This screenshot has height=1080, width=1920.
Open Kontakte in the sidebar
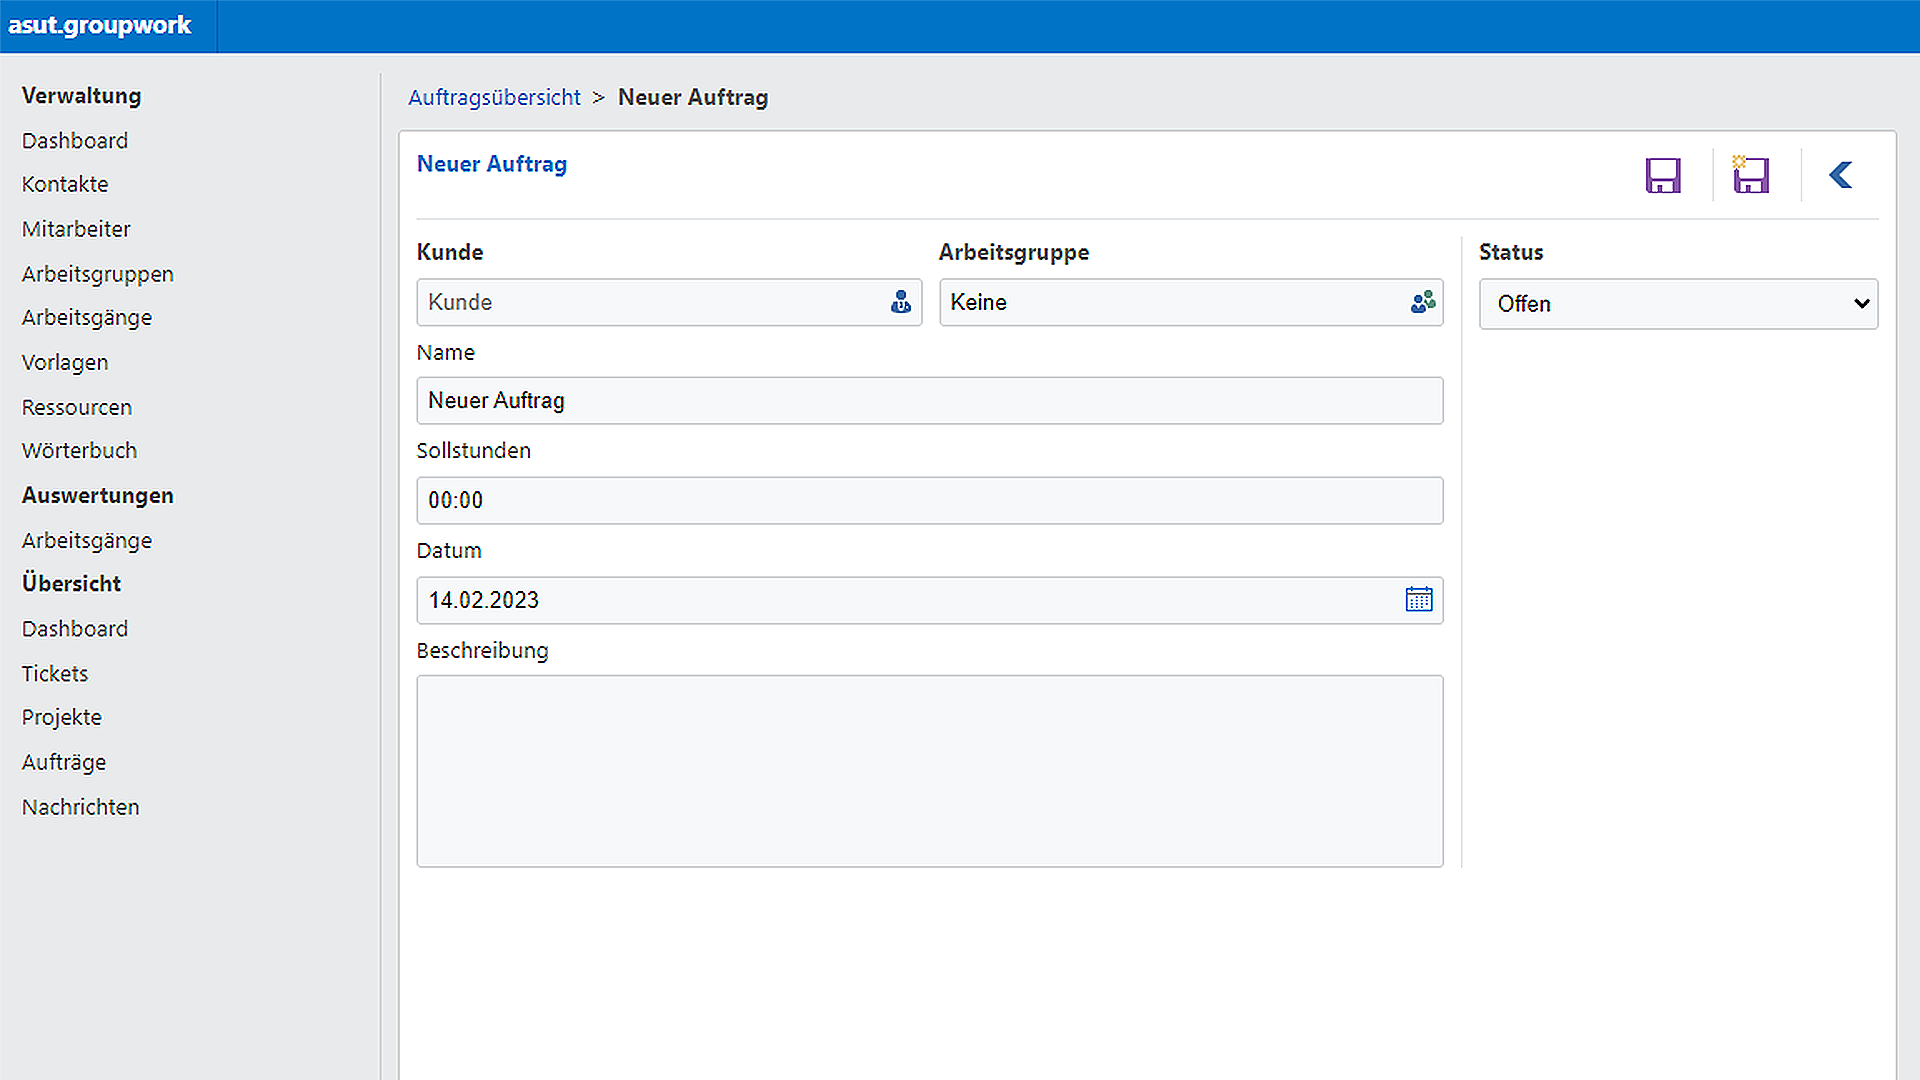tap(65, 184)
